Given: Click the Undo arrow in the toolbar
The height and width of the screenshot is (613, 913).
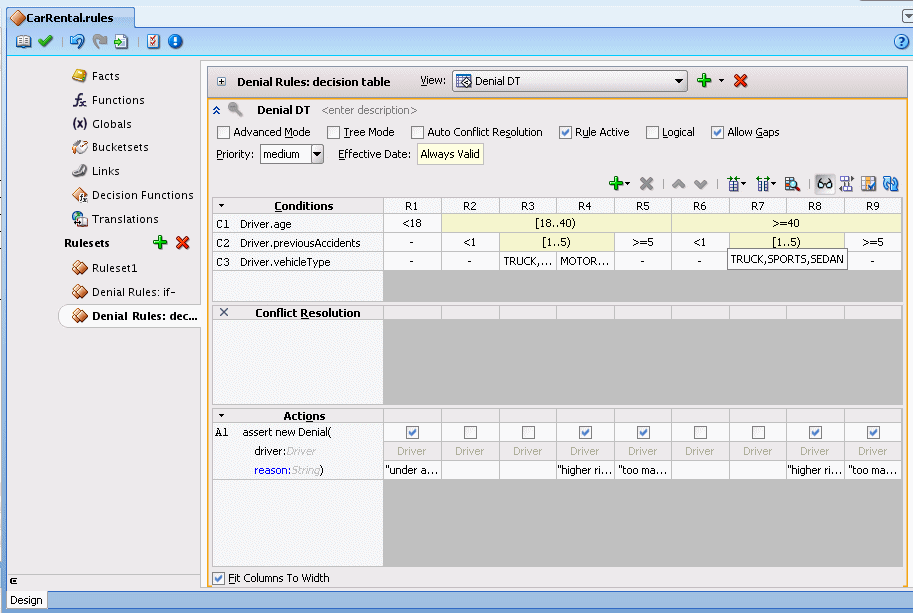Looking at the screenshot, I should [77, 41].
